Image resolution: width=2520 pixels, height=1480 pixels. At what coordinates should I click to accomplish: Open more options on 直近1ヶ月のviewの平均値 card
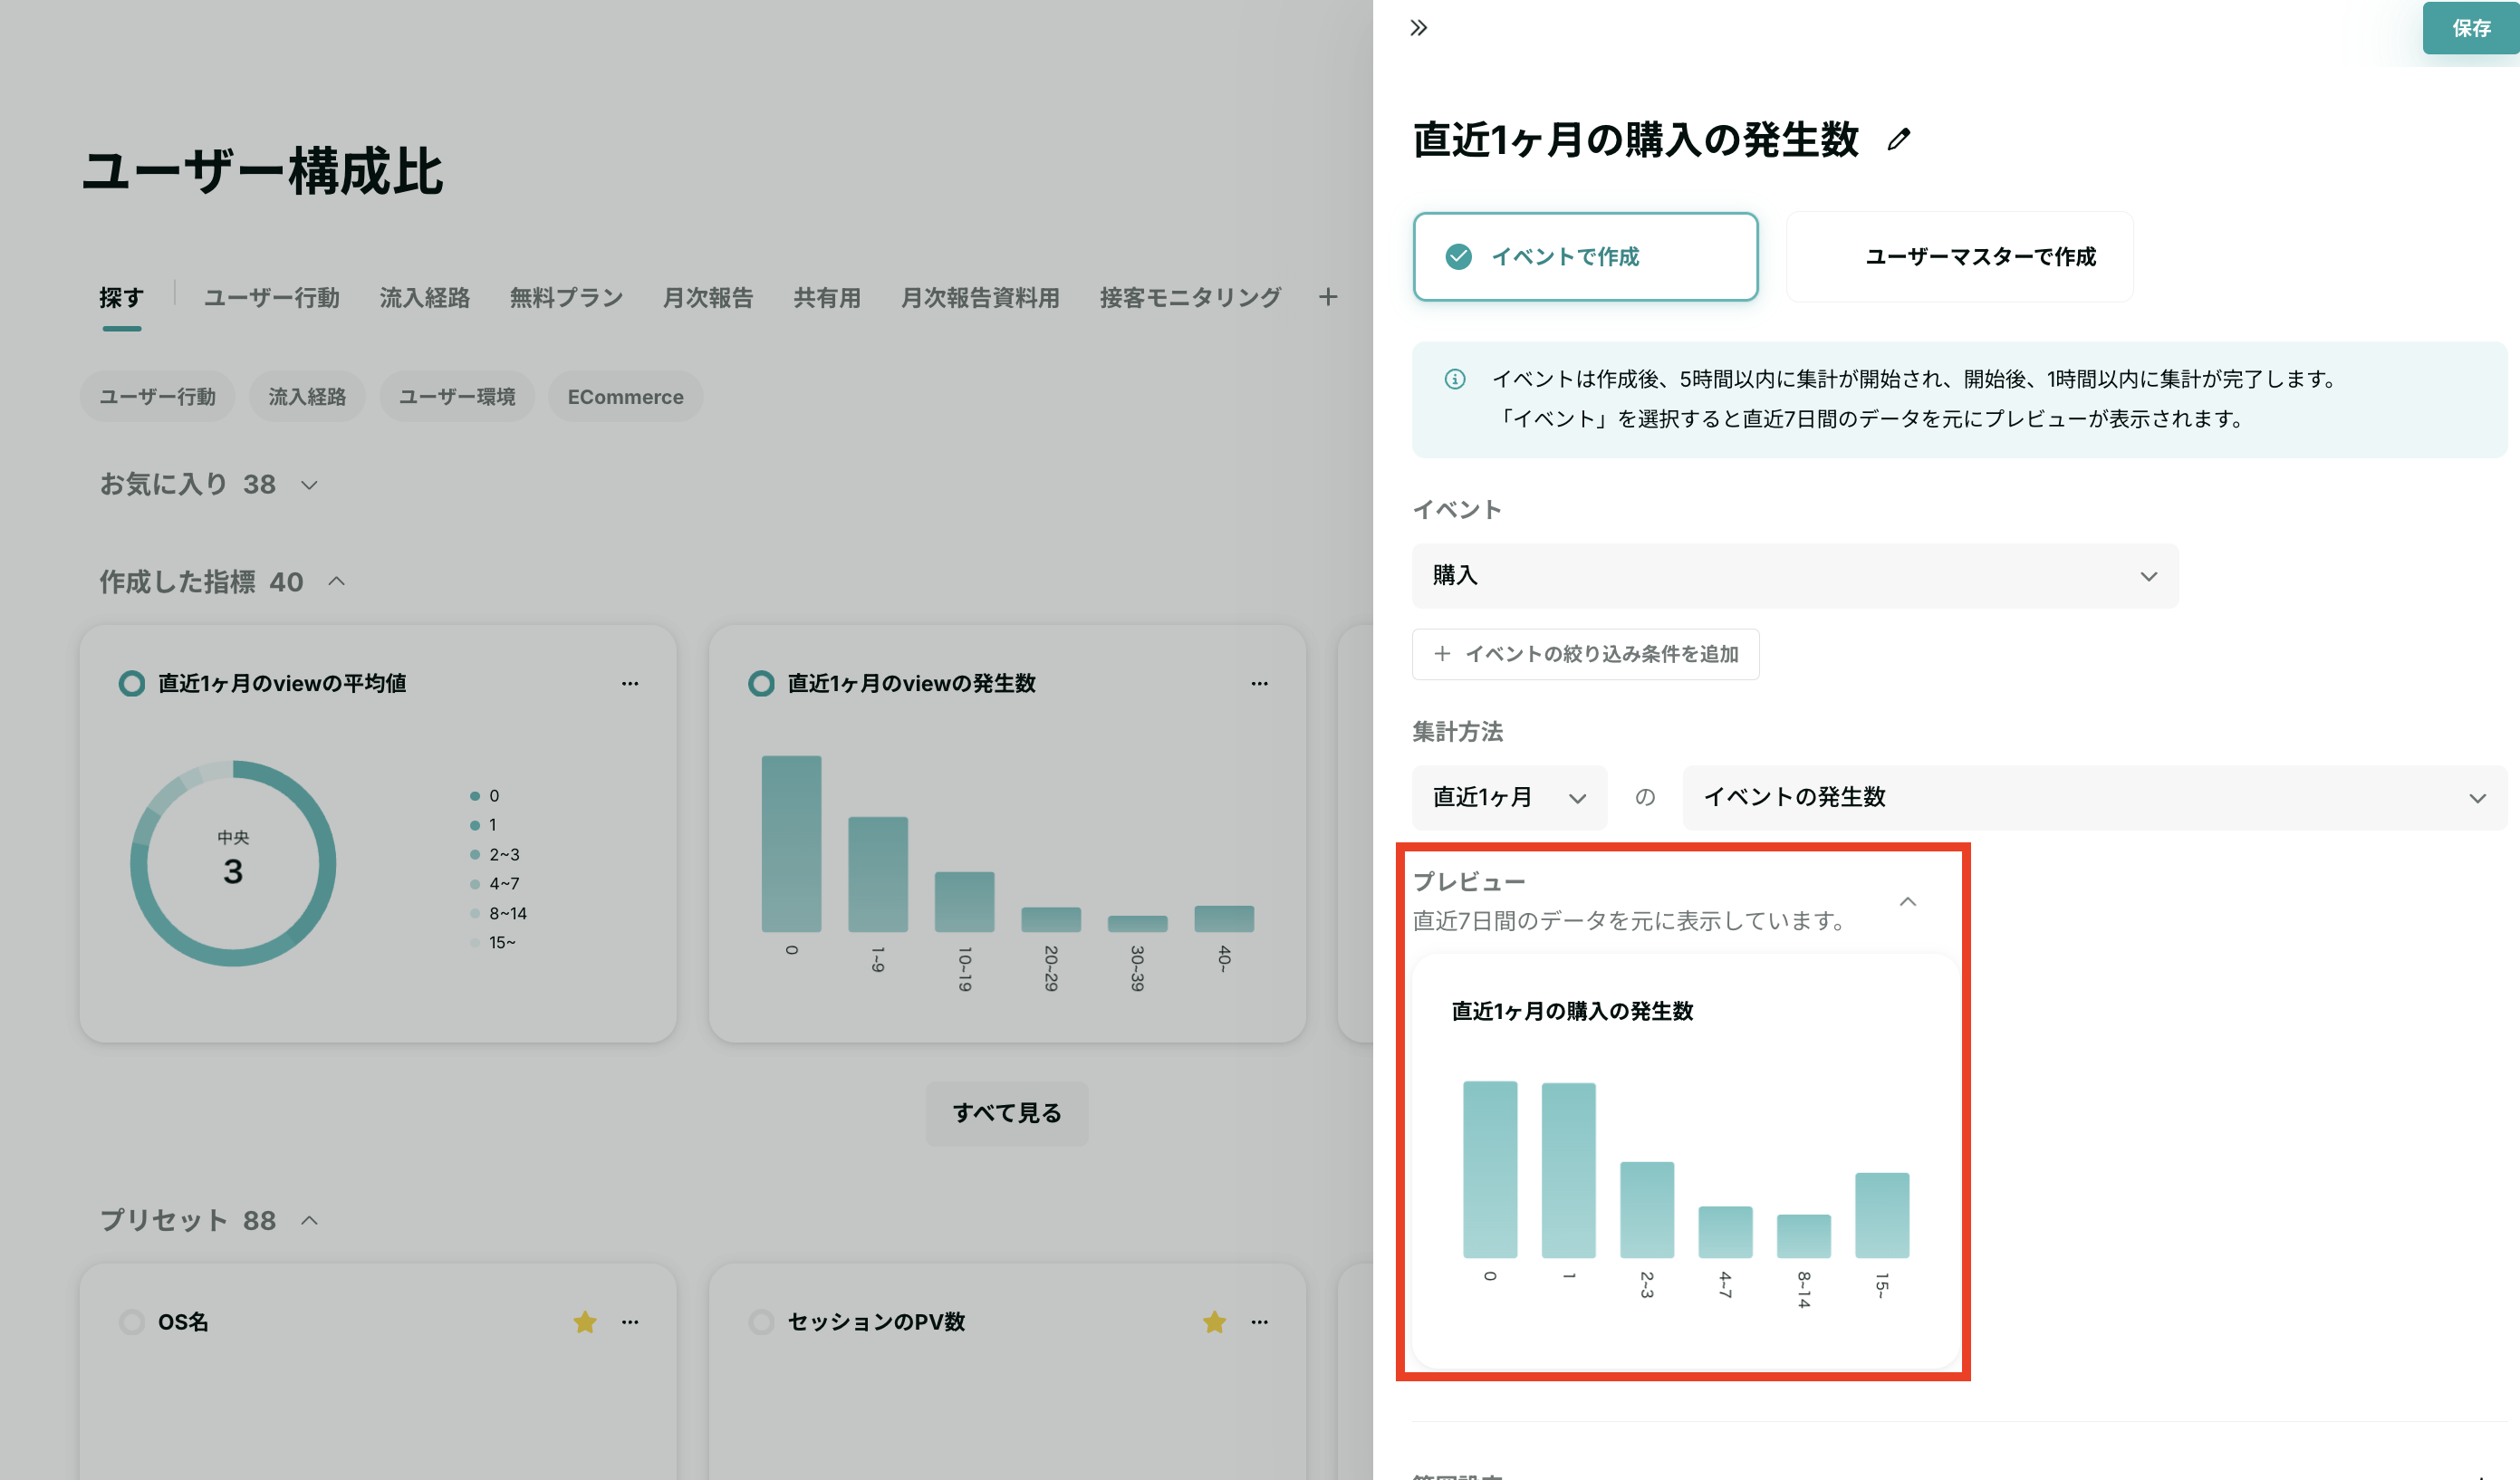pyautogui.click(x=630, y=684)
